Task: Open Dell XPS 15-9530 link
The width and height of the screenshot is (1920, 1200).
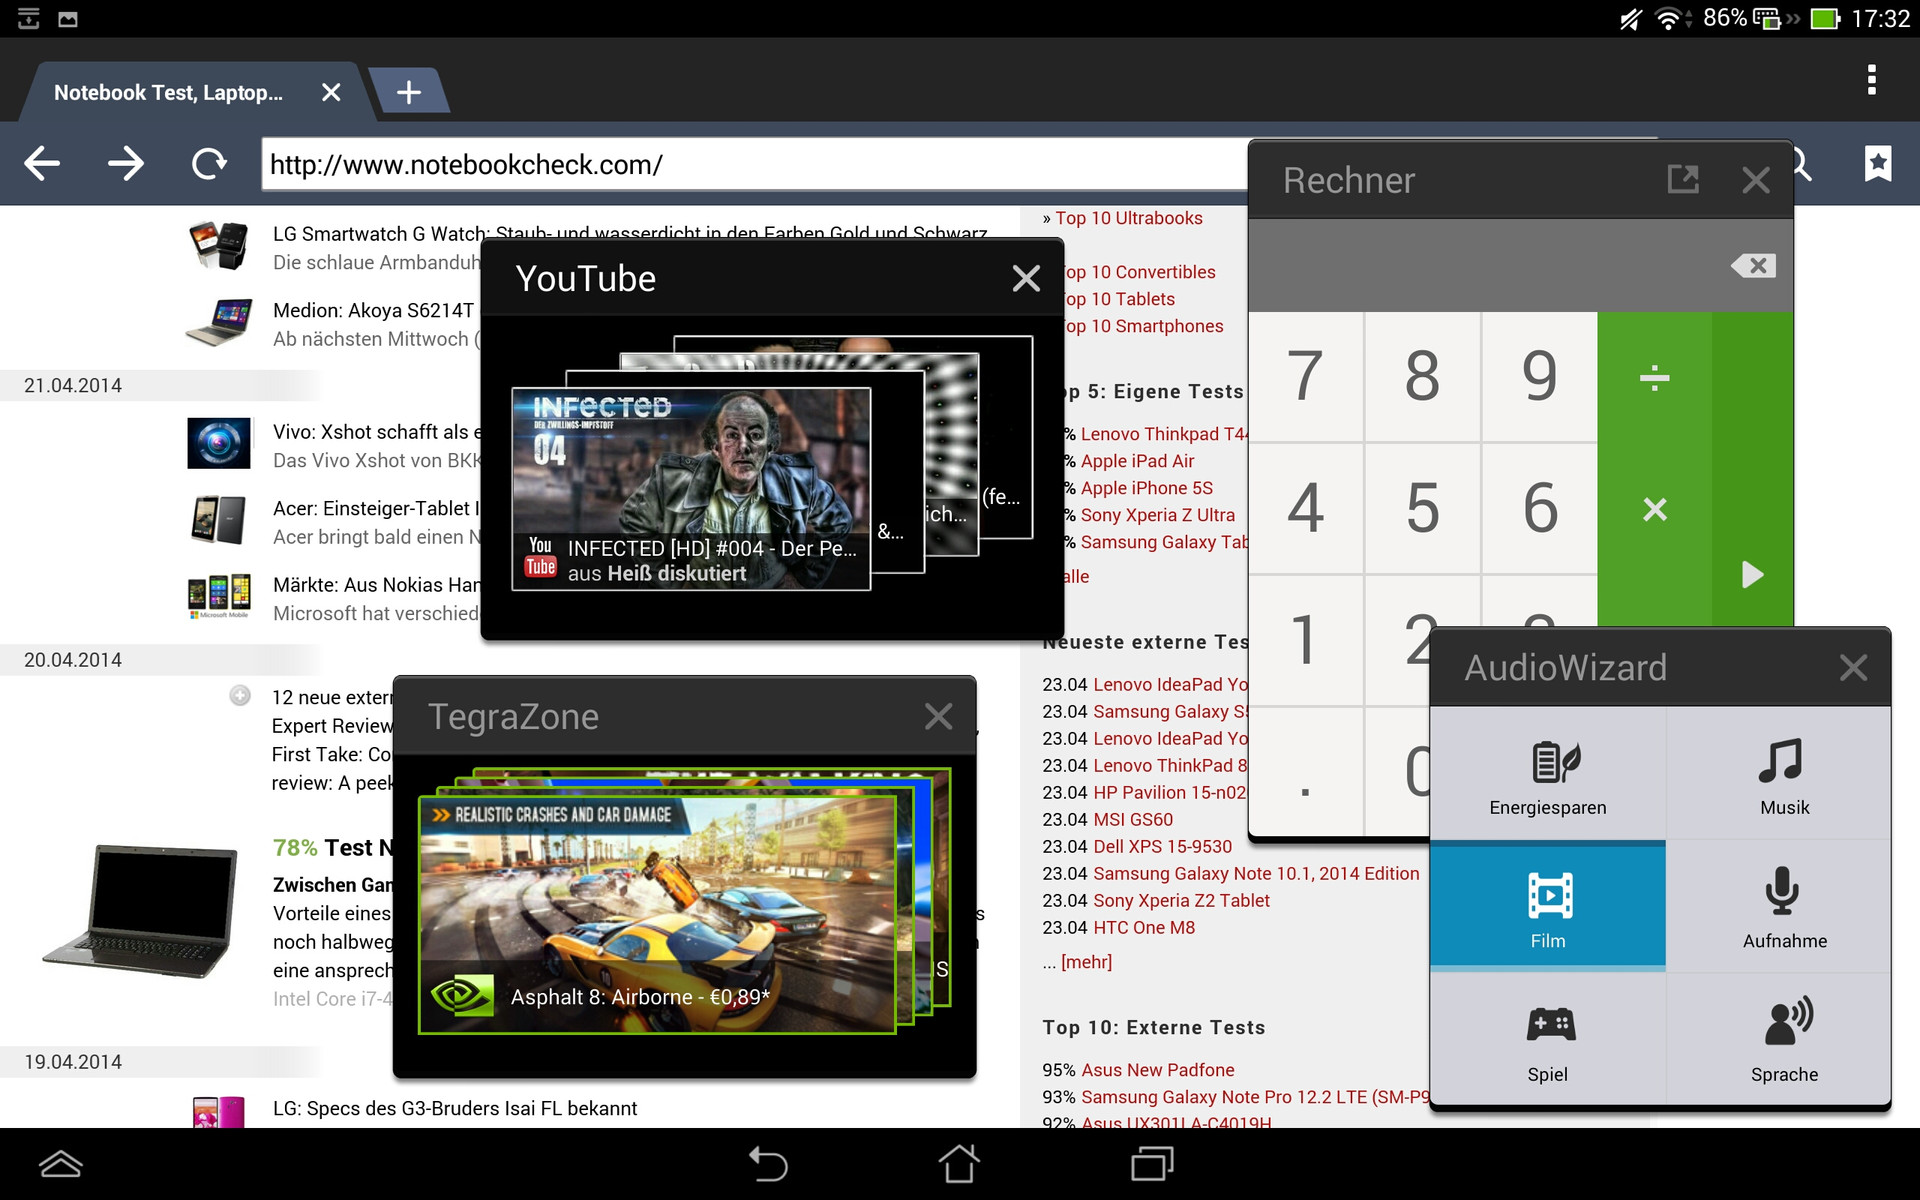Action: [1162, 846]
